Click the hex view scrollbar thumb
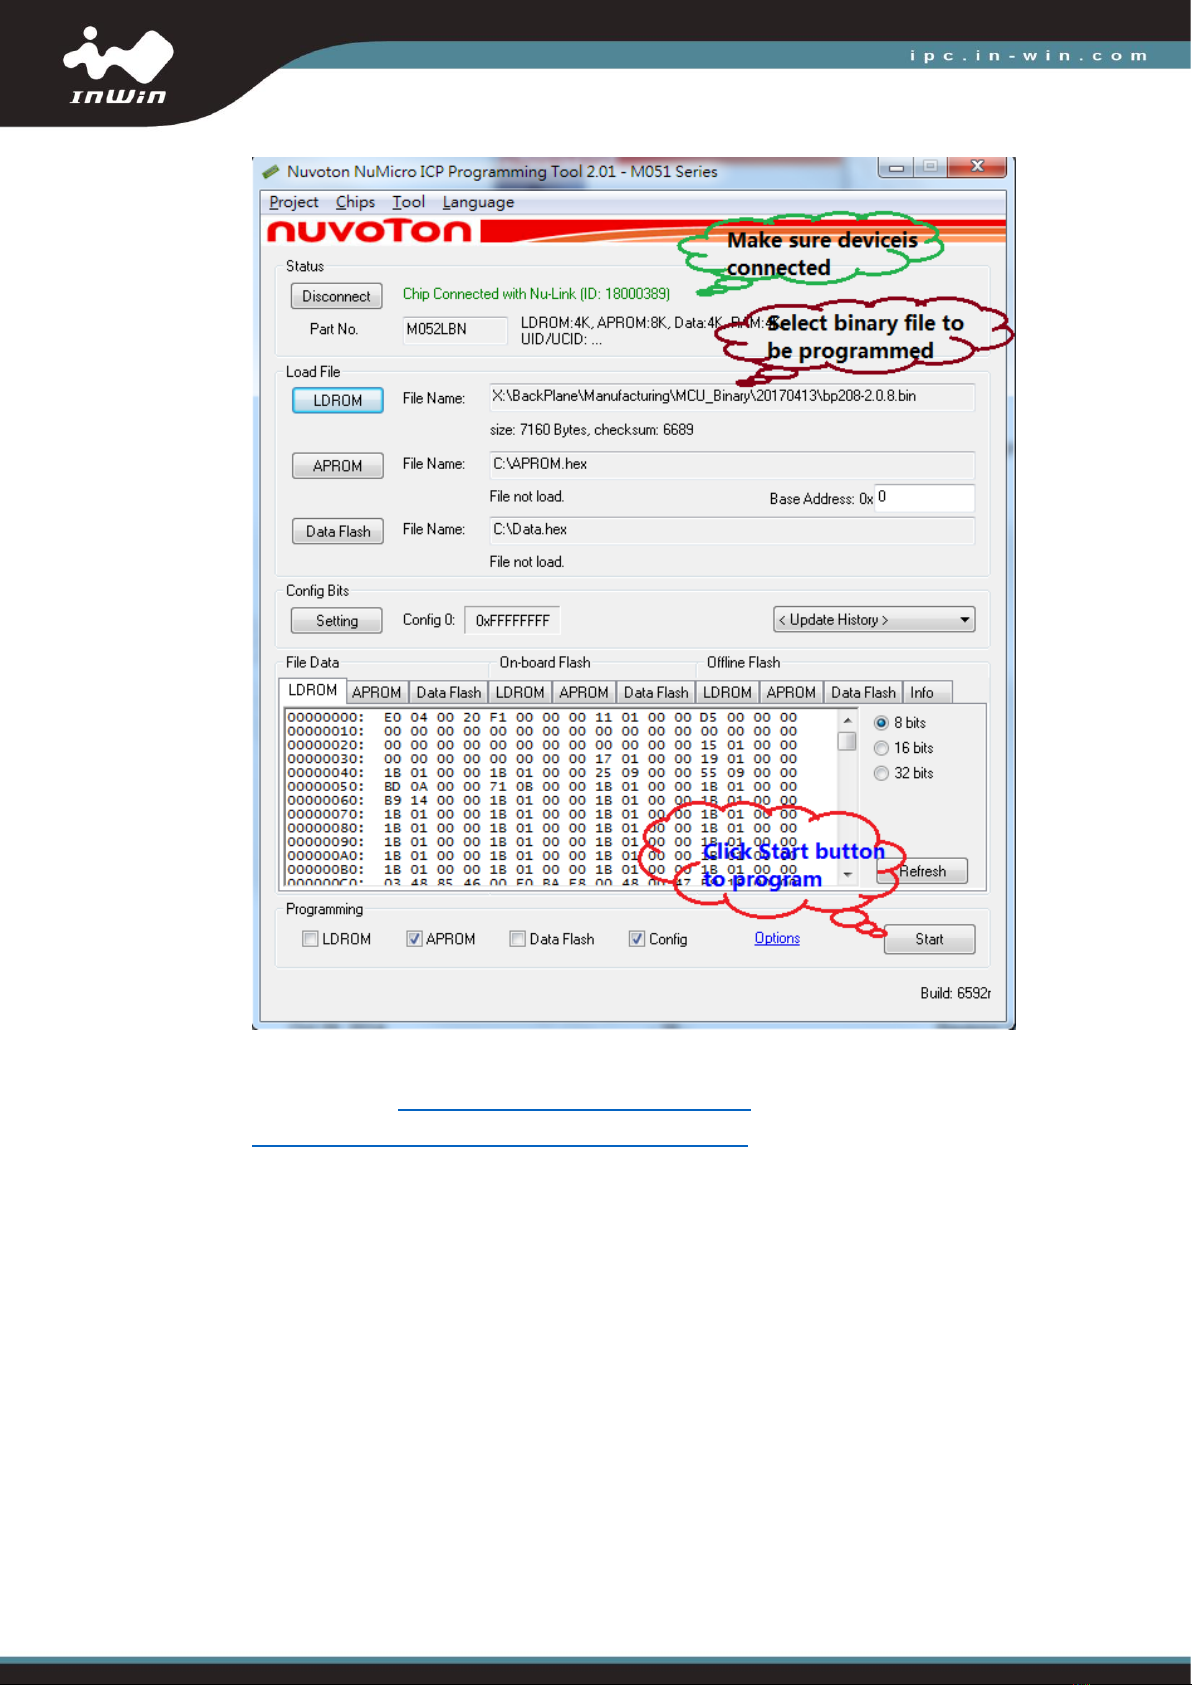The height and width of the screenshot is (1685, 1192). point(847,741)
